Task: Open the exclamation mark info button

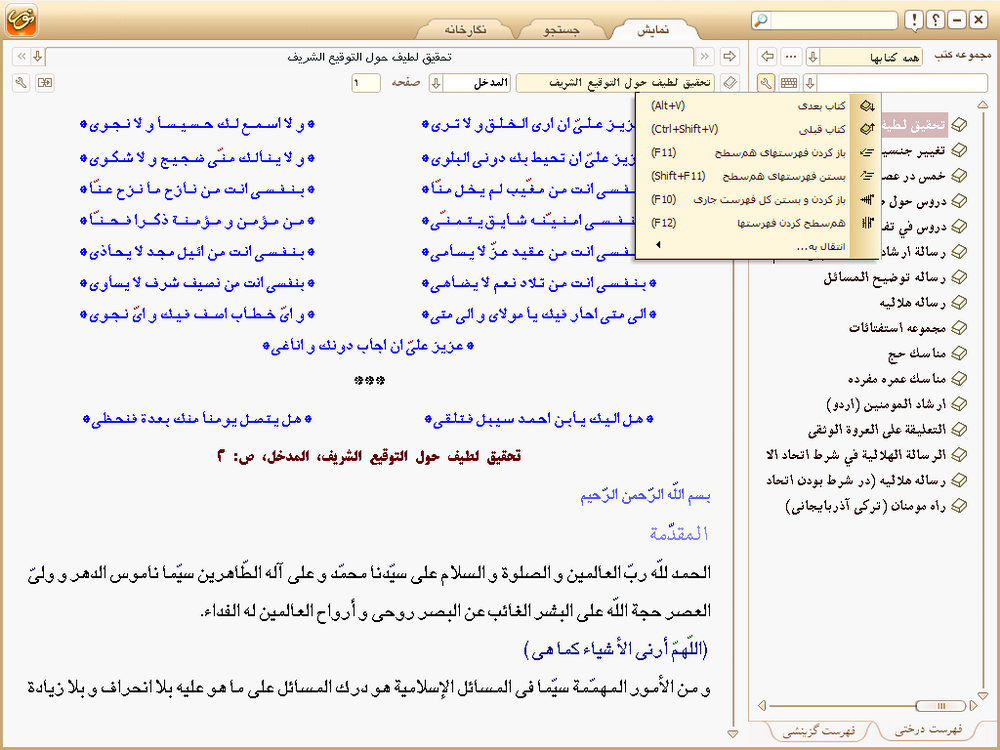Action: point(914,20)
